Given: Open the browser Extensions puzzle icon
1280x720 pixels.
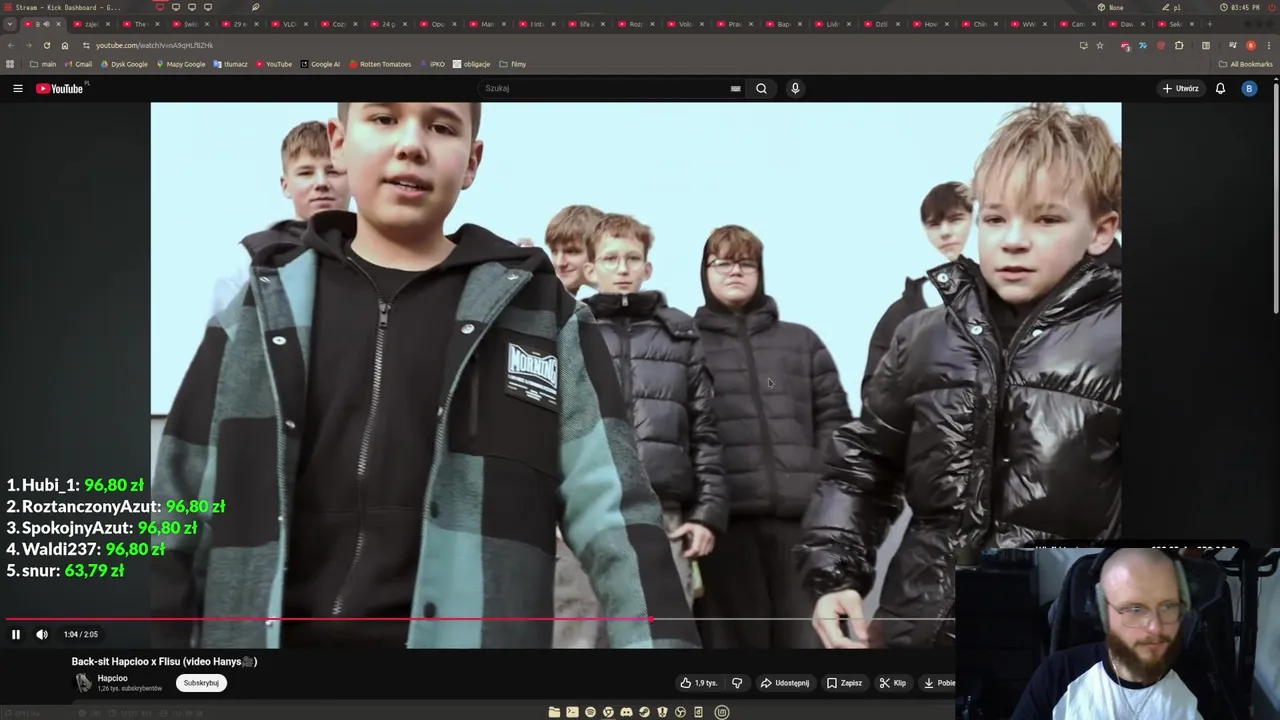Looking at the screenshot, I should coord(1179,45).
